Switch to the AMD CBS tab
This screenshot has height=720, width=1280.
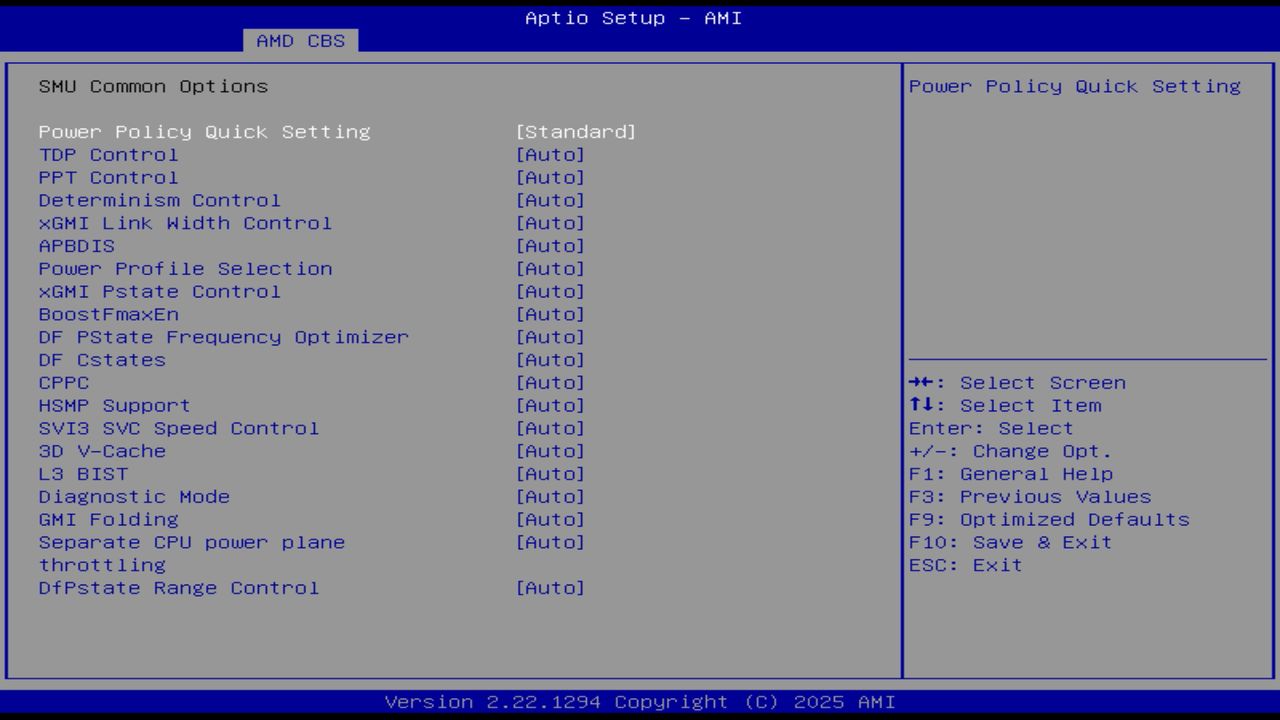300,41
